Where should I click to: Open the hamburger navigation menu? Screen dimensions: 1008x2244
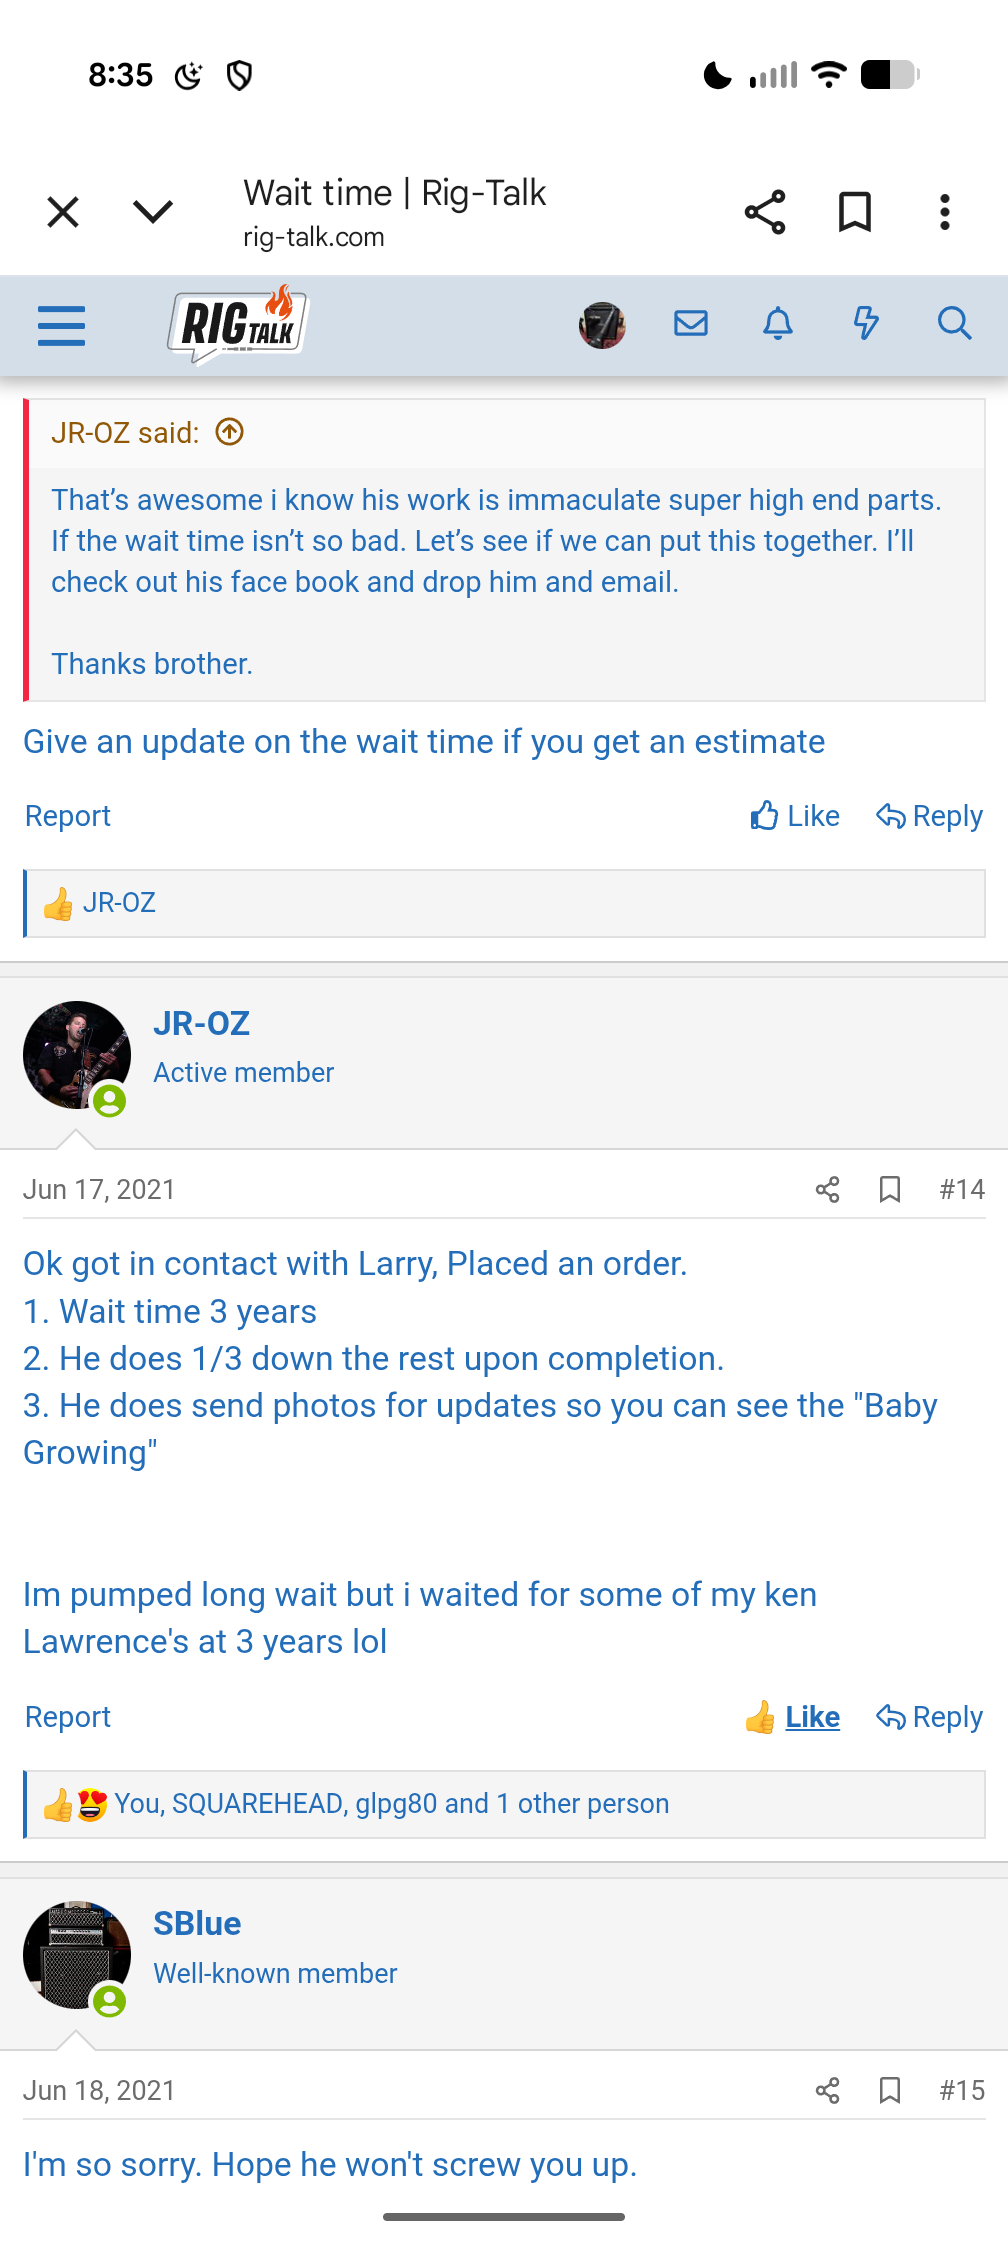(x=61, y=325)
